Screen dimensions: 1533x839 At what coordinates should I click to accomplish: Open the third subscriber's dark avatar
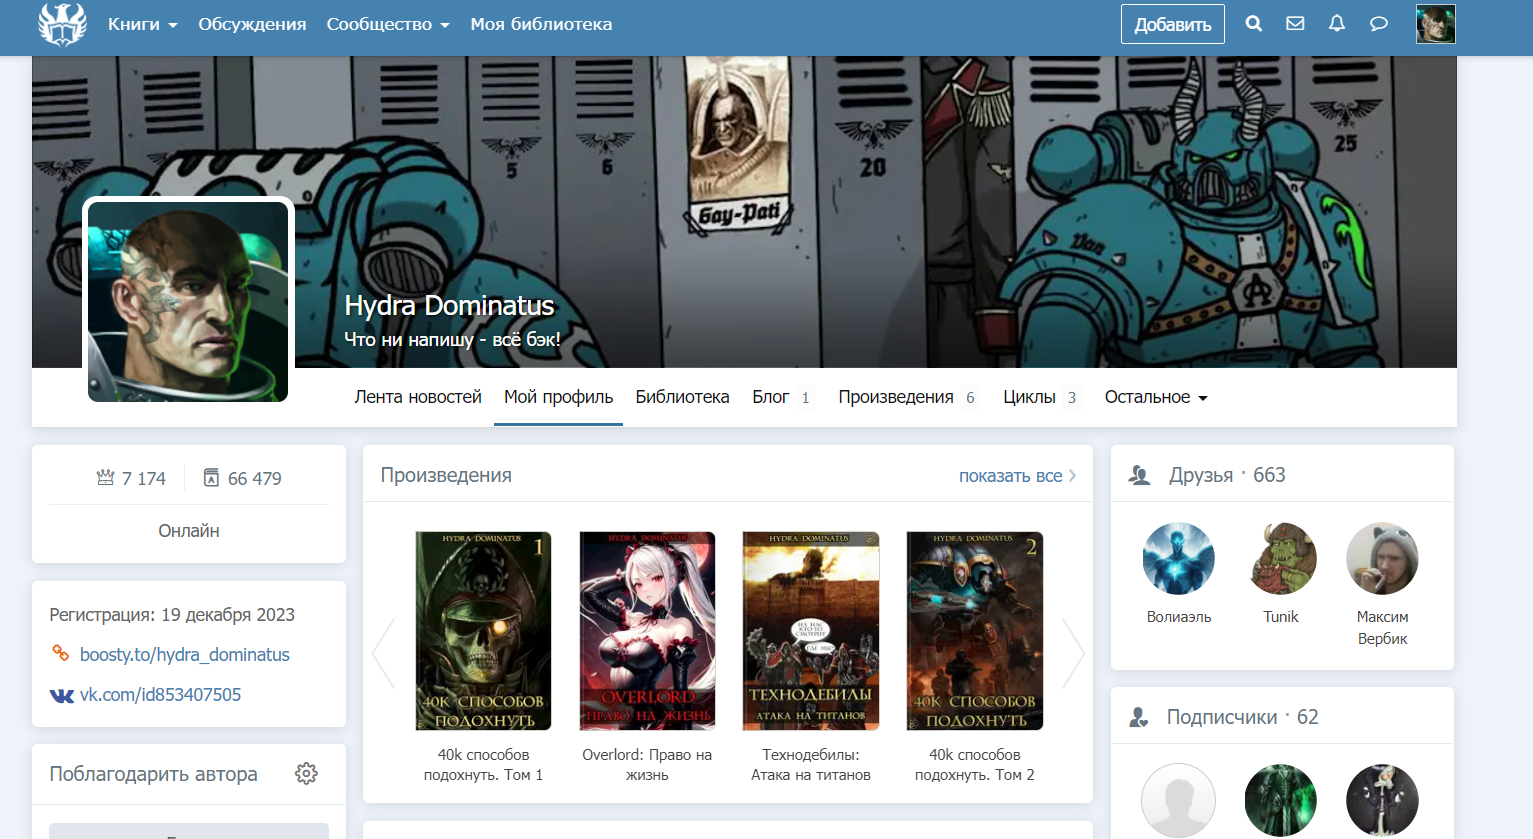[x=1382, y=801]
